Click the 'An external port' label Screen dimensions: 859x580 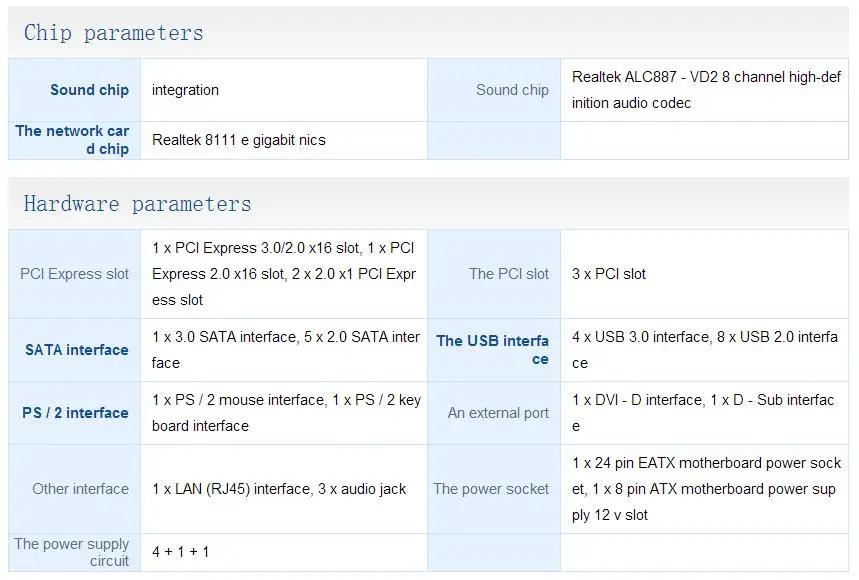[x=498, y=413]
